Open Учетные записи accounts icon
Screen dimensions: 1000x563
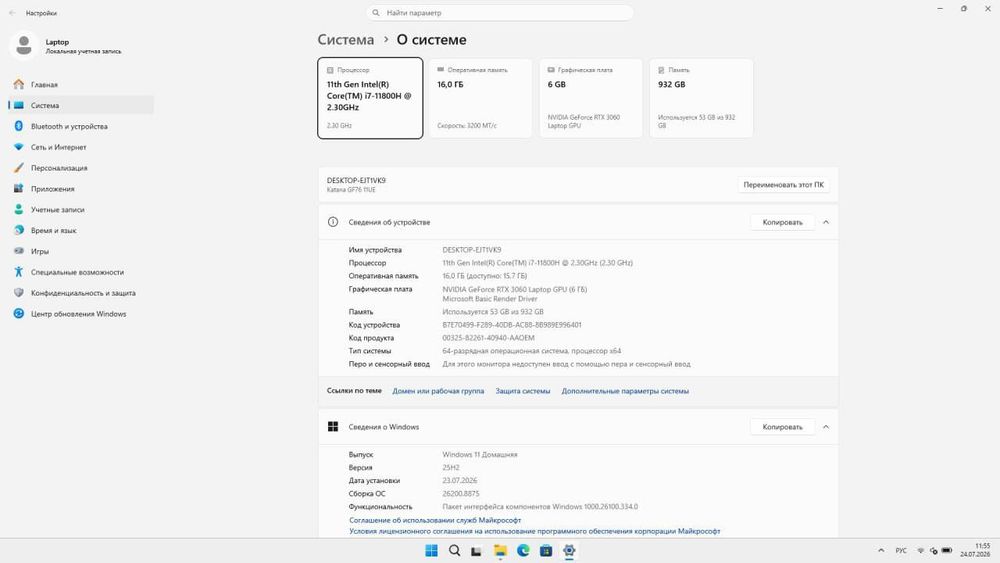[18, 209]
